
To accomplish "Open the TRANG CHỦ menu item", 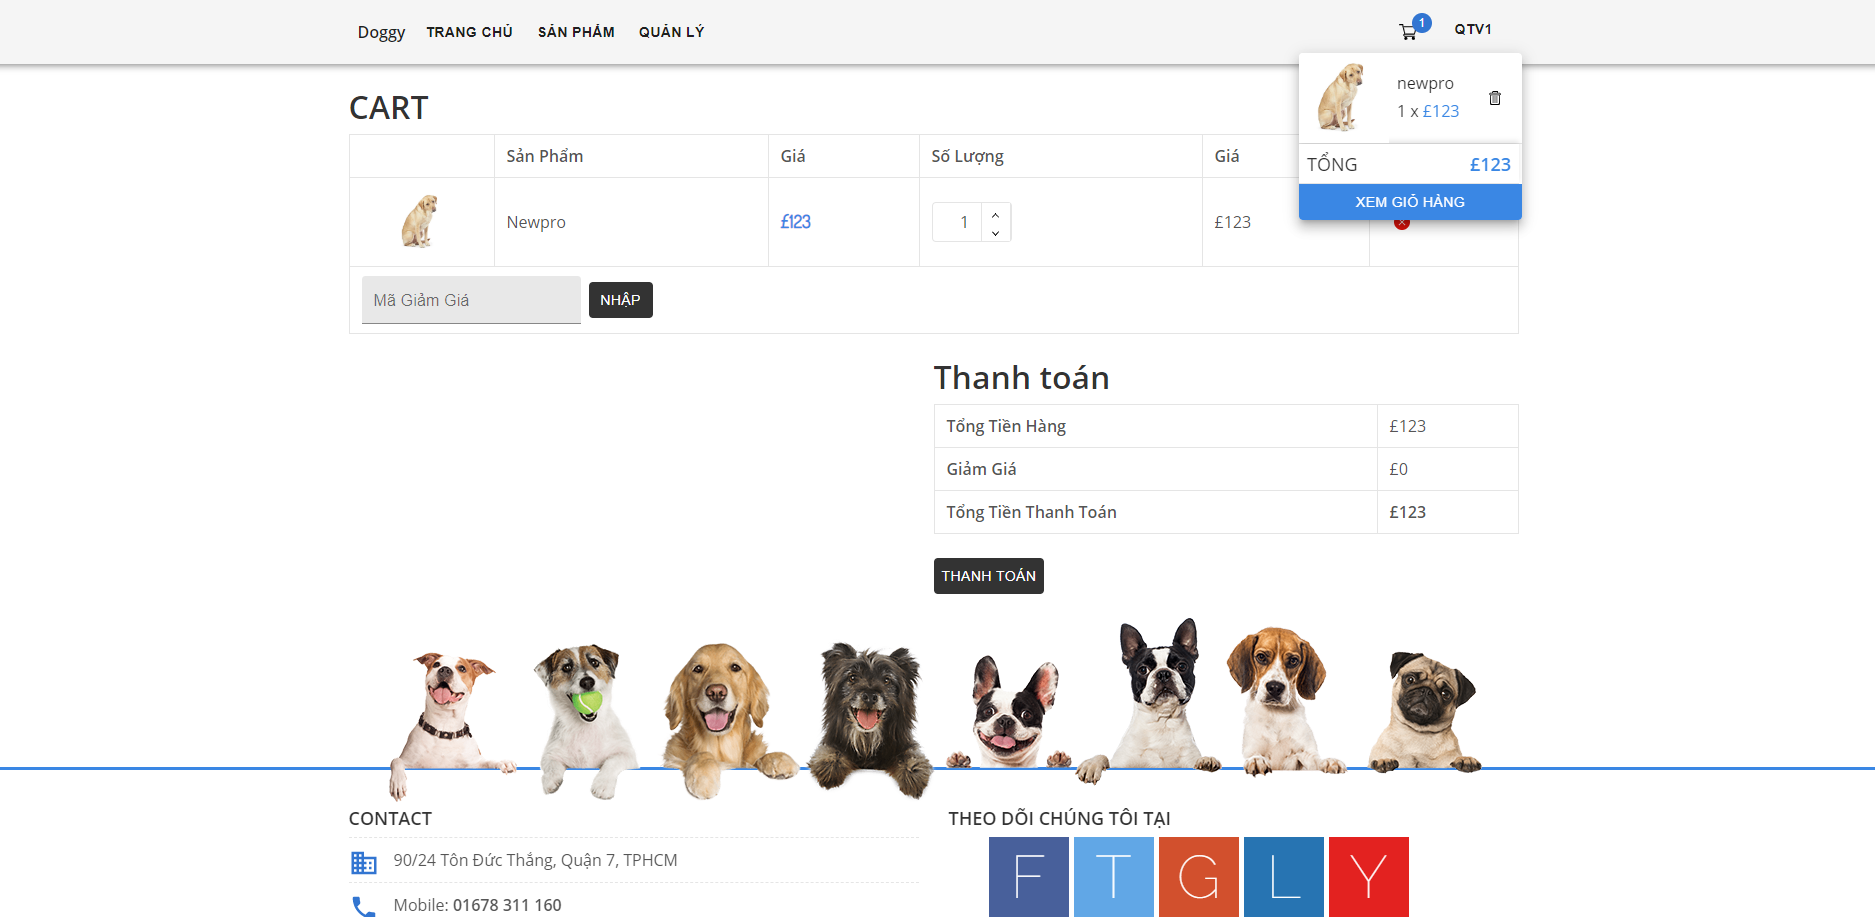I will point(470,31).
